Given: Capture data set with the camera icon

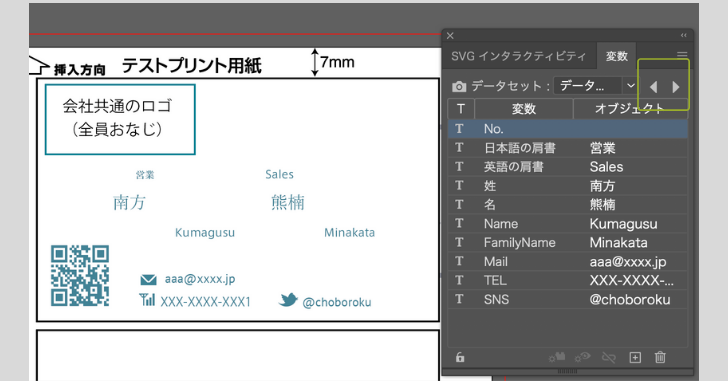Looking at the screenshot, I should click(x=459, y=87).
